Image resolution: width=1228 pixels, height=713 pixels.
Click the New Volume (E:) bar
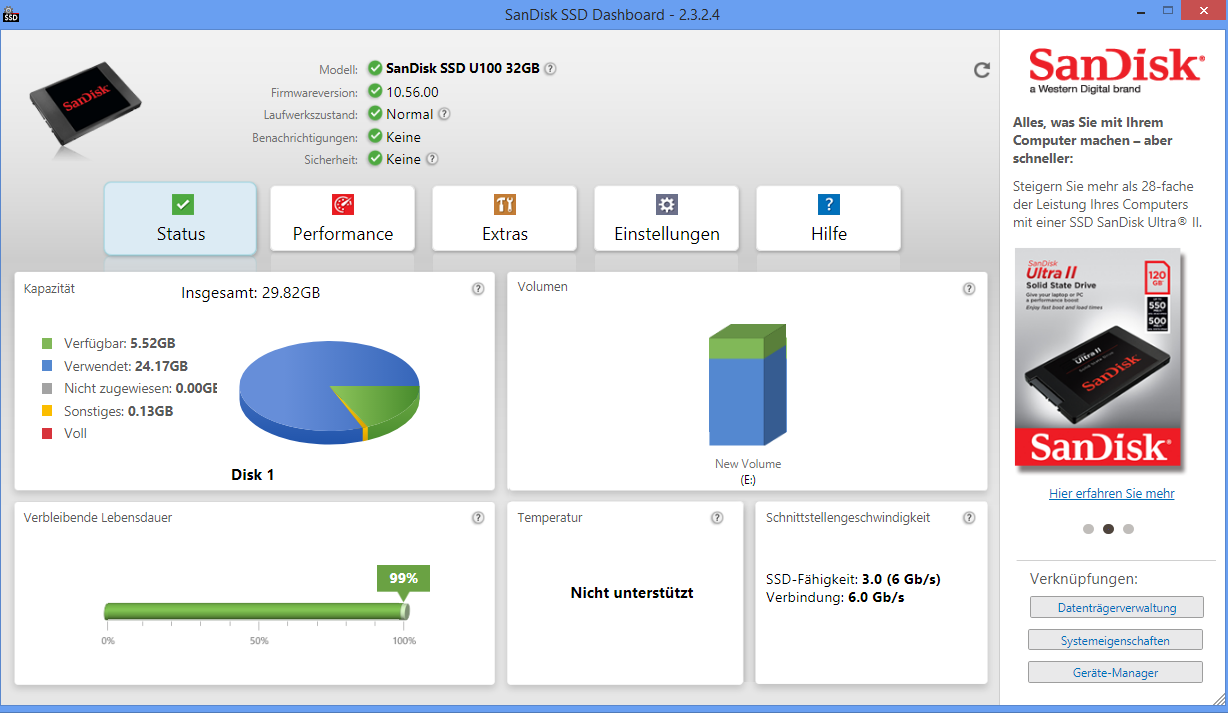(x=748, y=385)
